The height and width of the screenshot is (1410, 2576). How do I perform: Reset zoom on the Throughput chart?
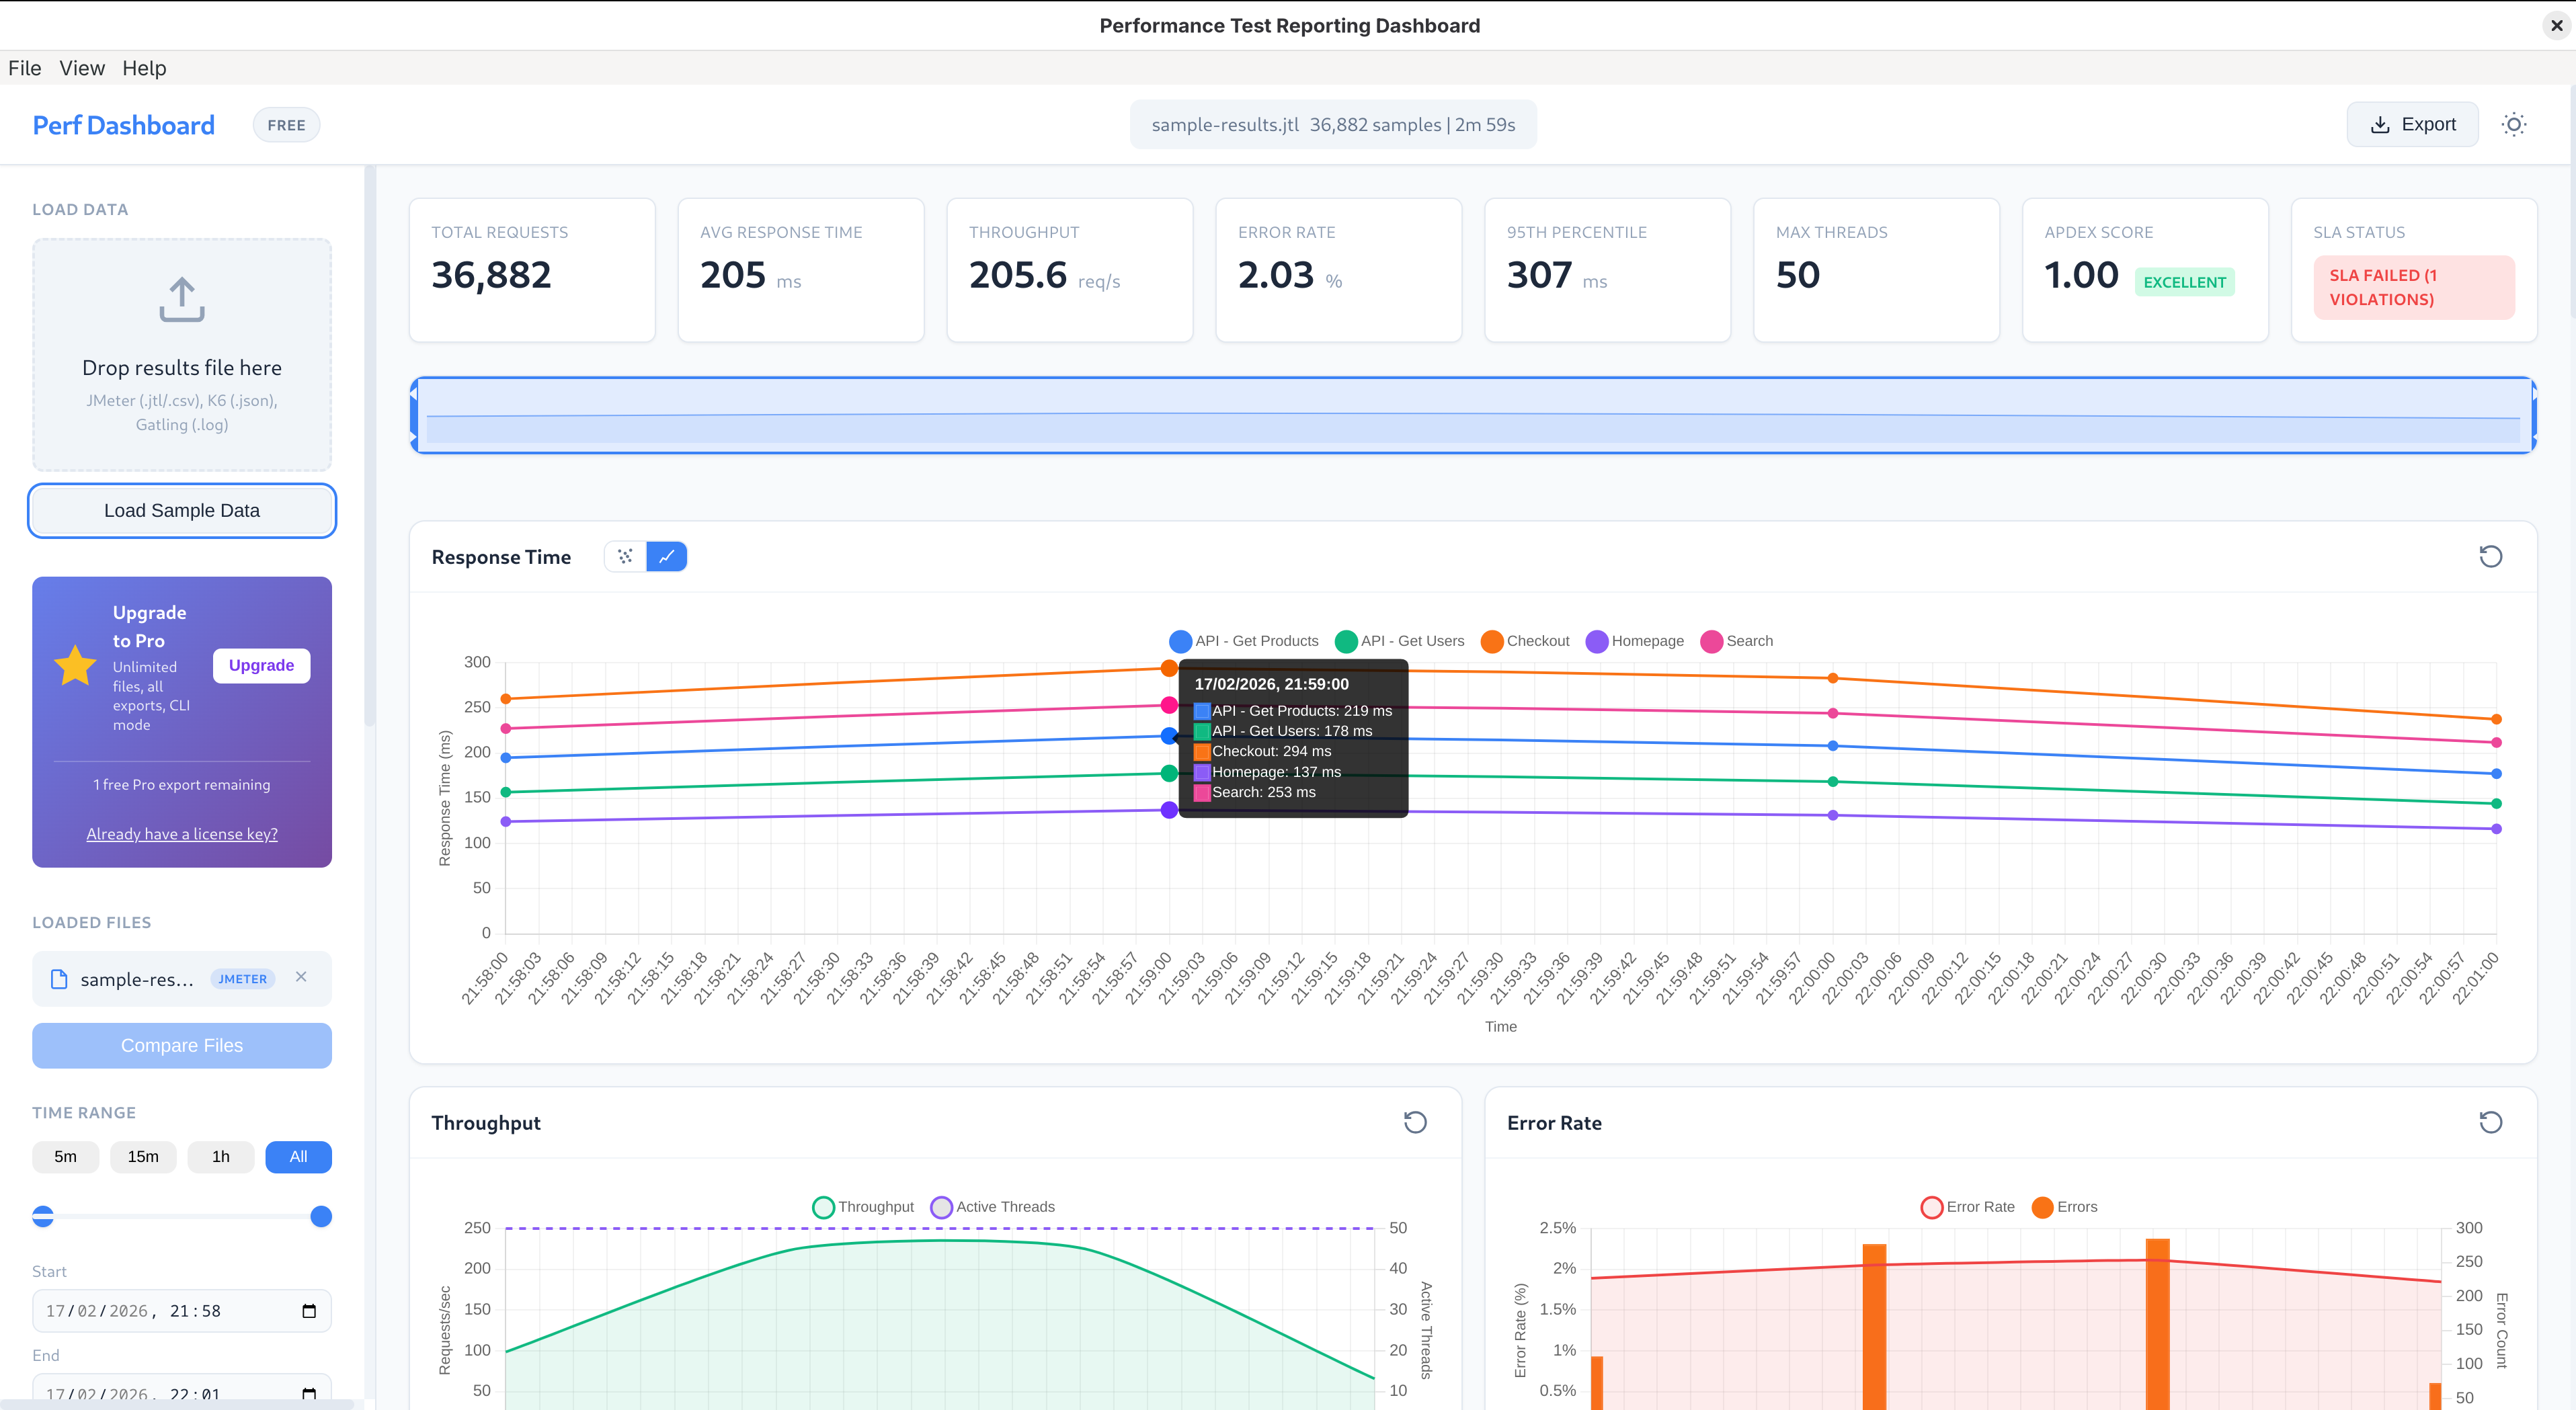point(1415,1122)
